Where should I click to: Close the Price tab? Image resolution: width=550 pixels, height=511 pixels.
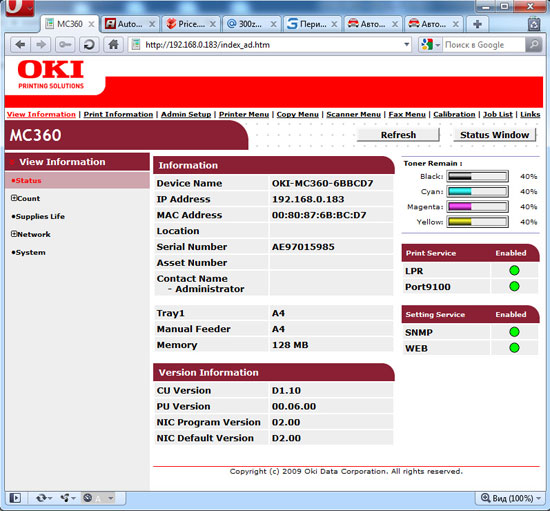point(213,24)
